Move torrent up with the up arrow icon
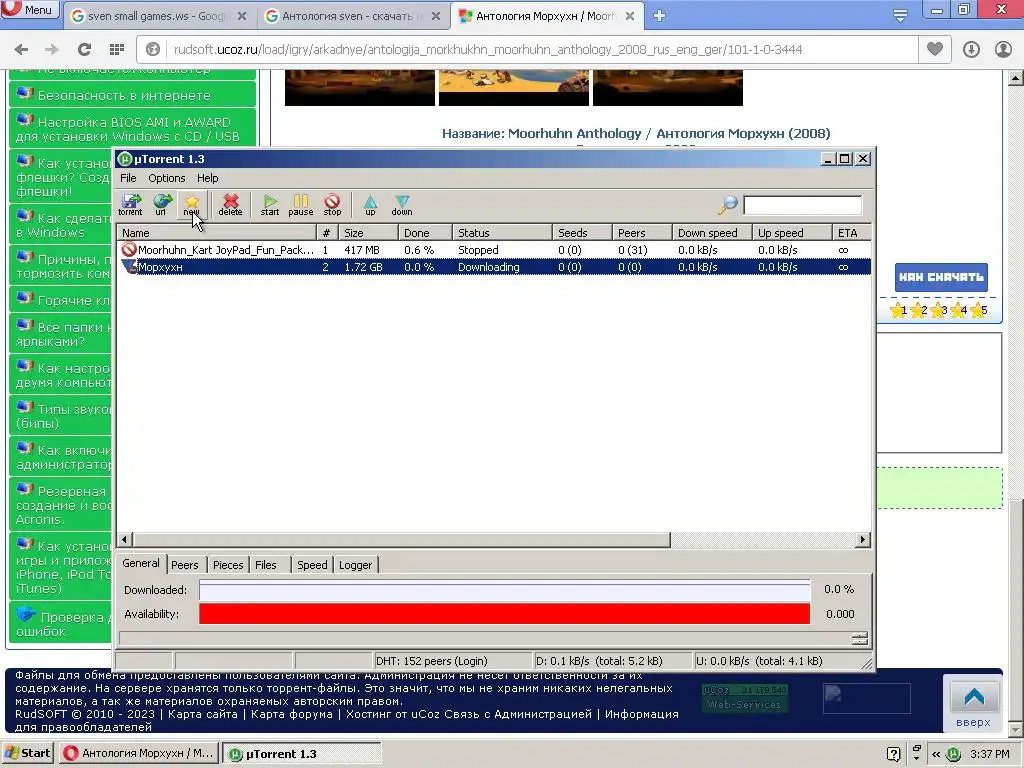This screenshot has height=768, width=1024. click(370, 204)
